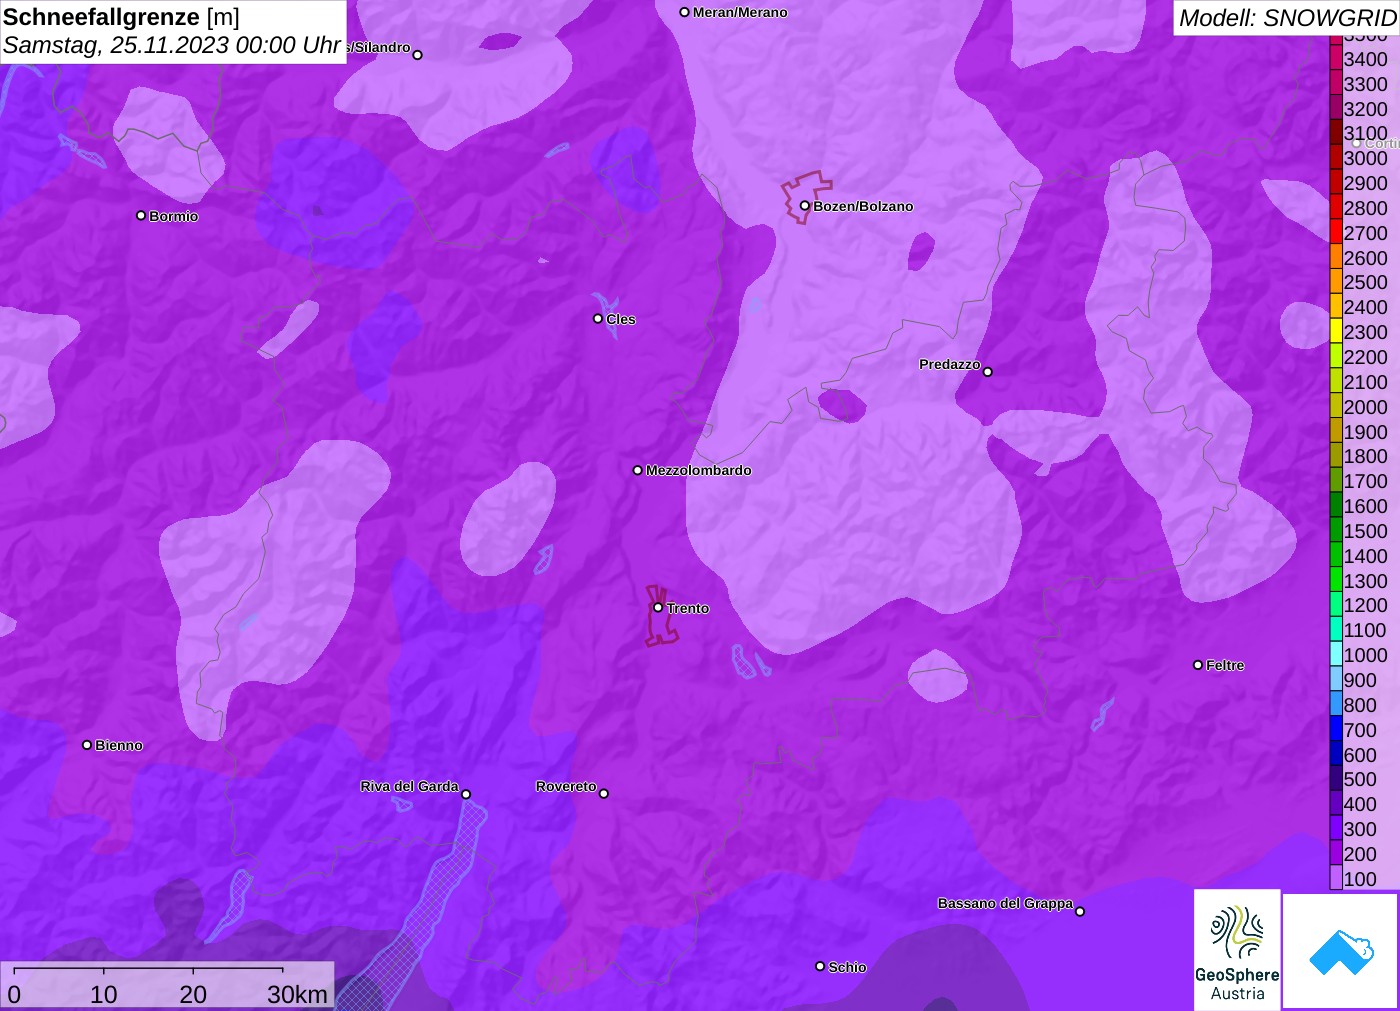The height and width of the screenshot is (1011, 1400).
Task: Pick the Cles city marker dot
Action: coord(598,319)
